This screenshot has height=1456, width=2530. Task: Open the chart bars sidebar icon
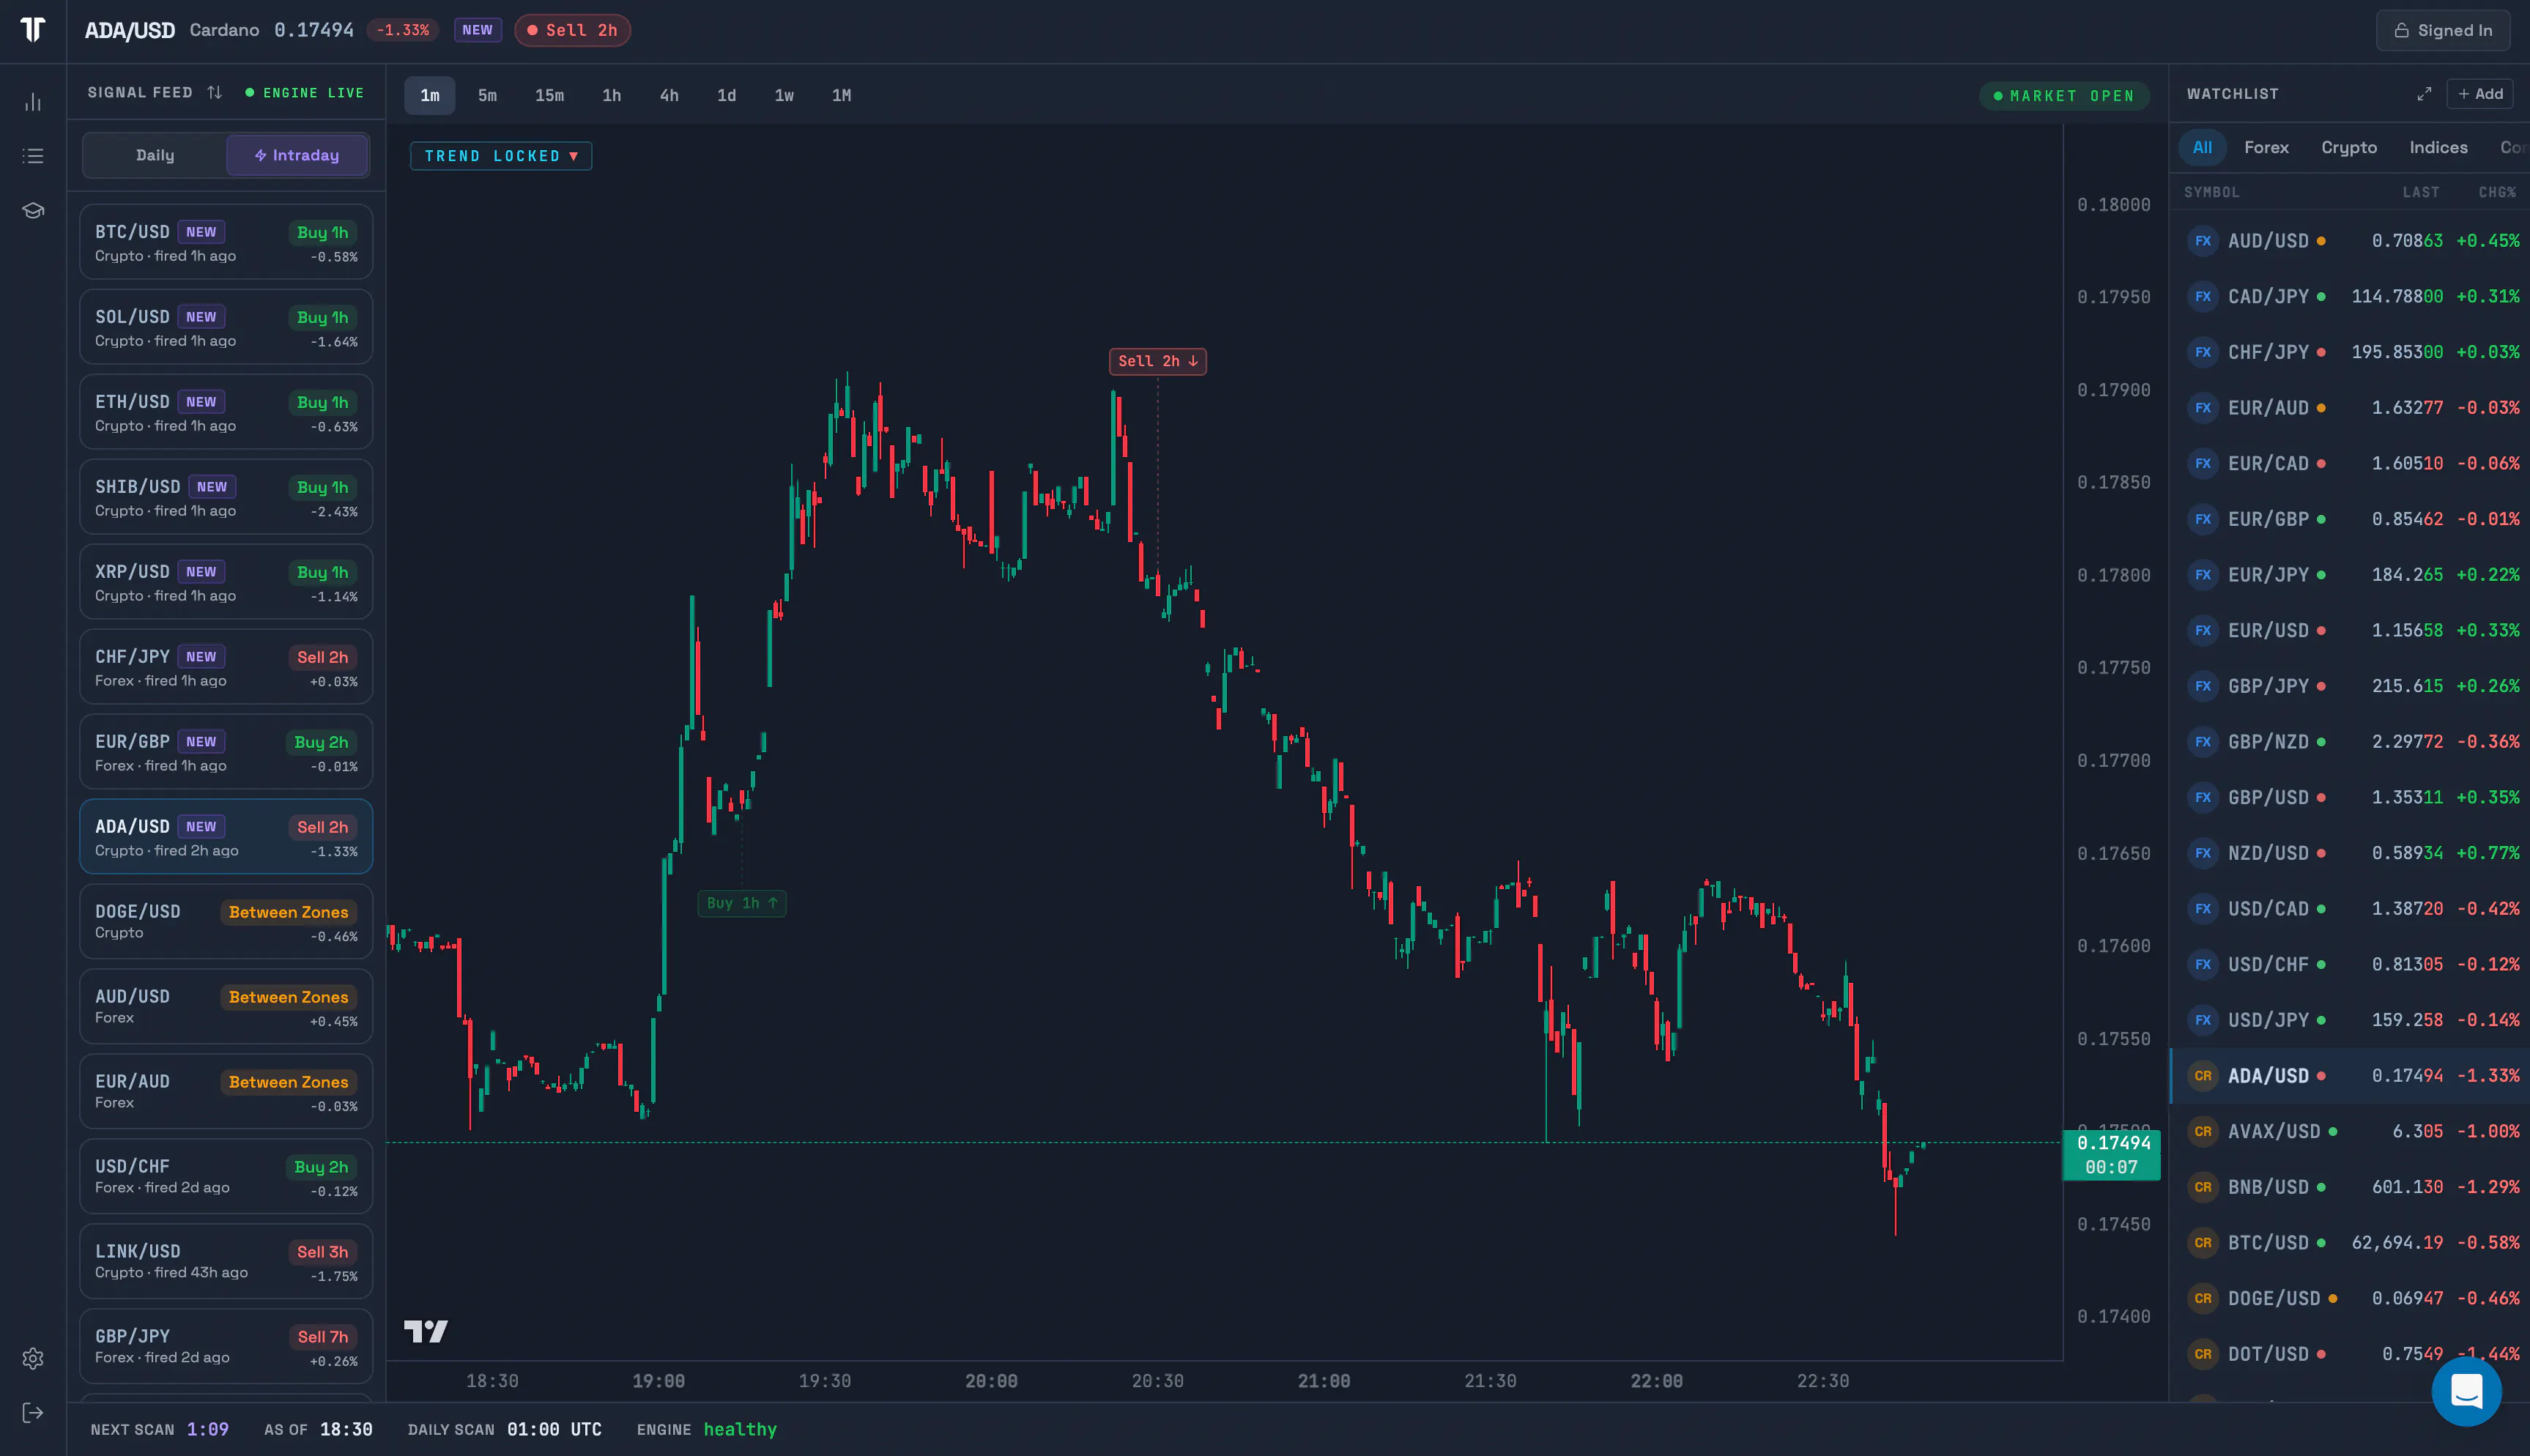click(x=33, y=102)
